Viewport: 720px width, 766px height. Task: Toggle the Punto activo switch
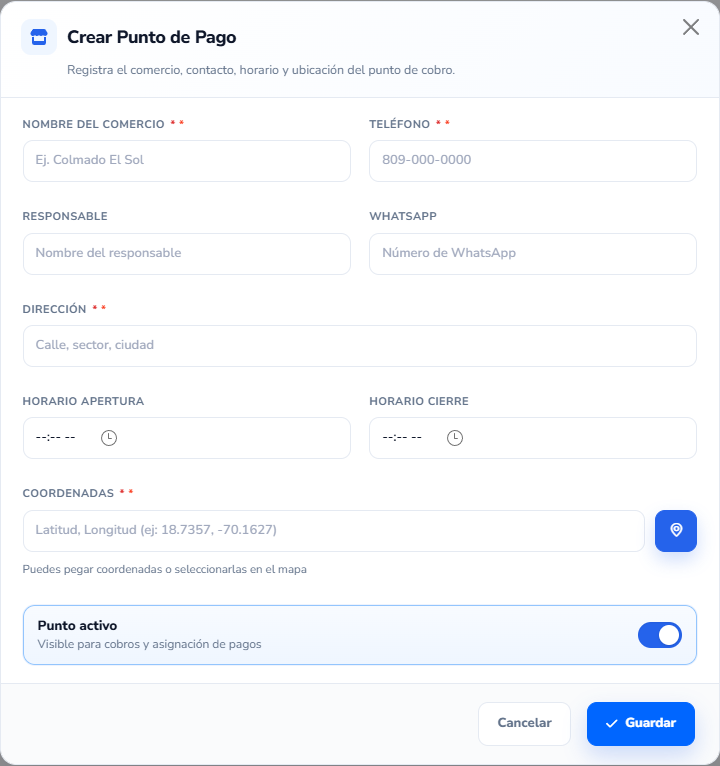coord(660,635)
